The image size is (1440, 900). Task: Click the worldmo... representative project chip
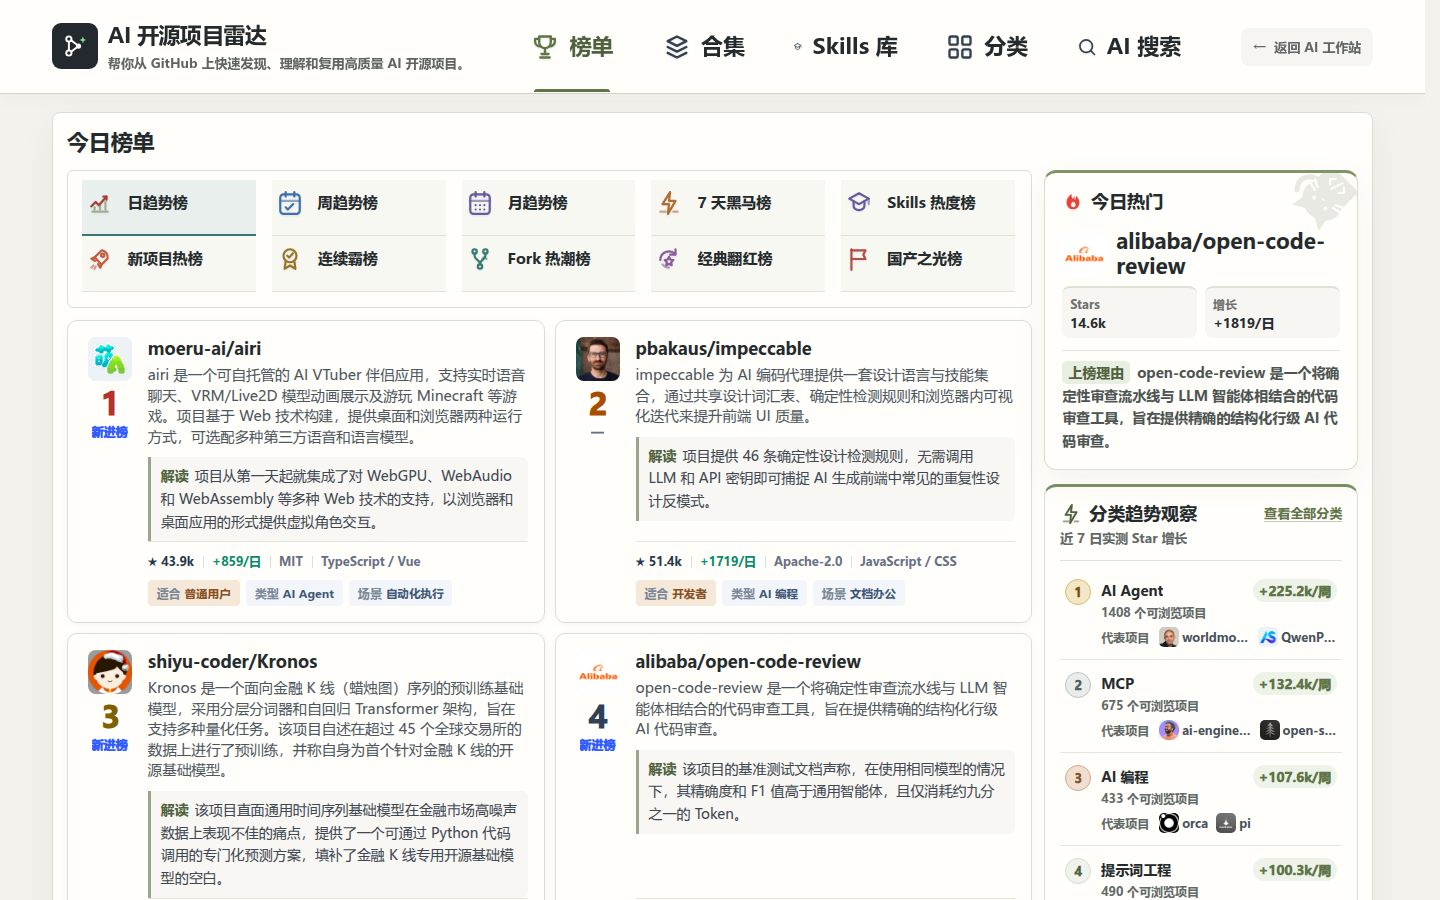[1203, 637]
